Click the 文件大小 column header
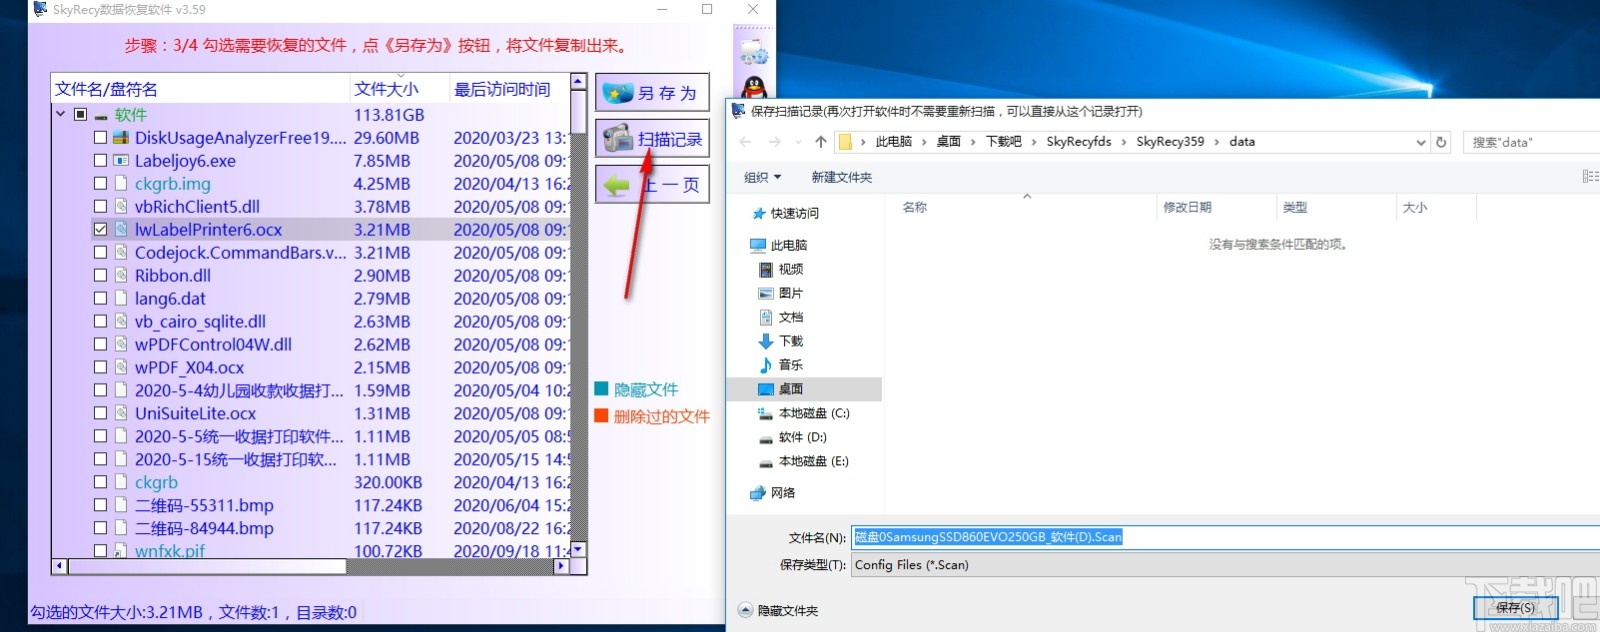 (x=399, y=89)
